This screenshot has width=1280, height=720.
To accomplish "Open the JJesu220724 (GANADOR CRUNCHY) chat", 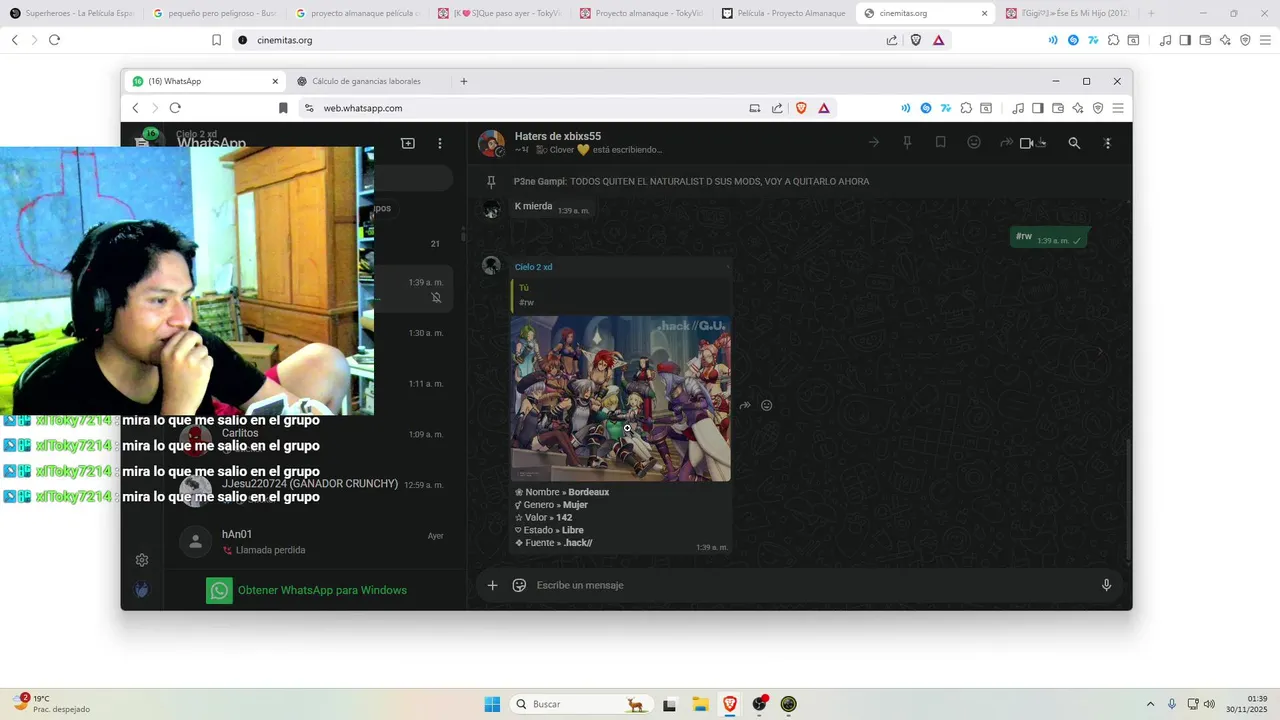I will pos(314,490).
